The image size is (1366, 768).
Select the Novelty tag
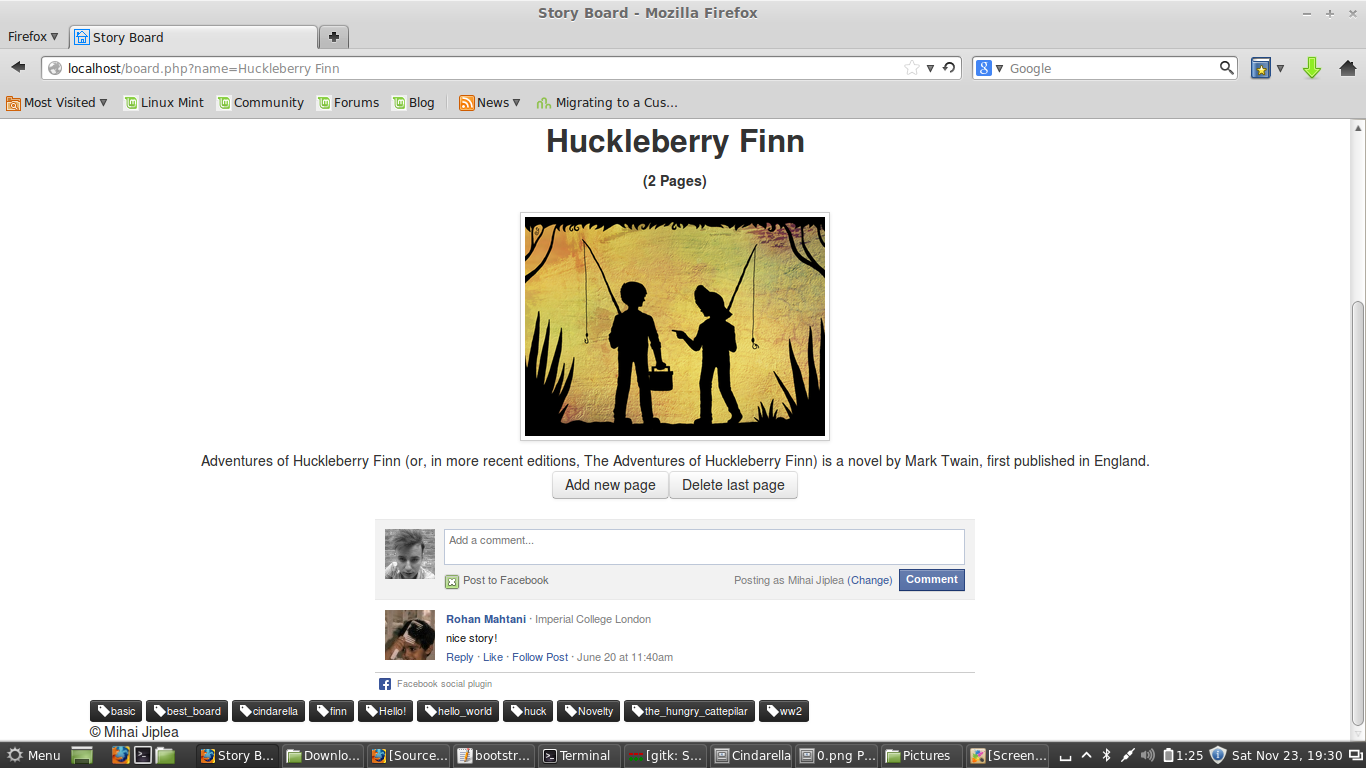tap(588, 711)
